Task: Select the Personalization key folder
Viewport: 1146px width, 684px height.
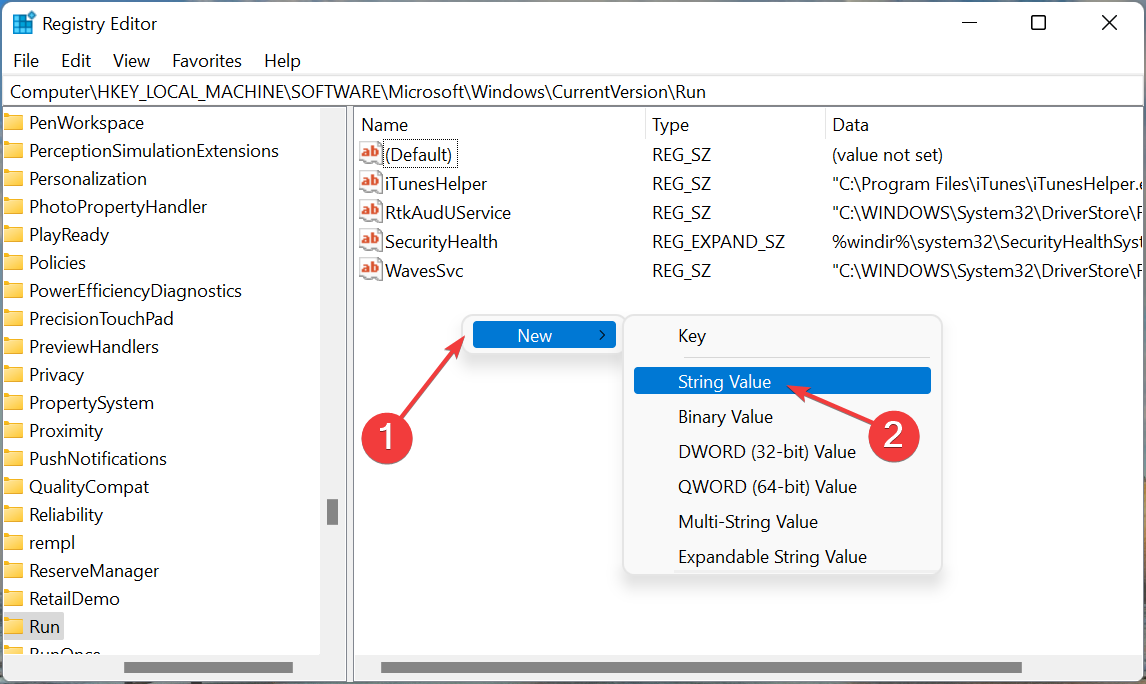Action: (88, 179)
